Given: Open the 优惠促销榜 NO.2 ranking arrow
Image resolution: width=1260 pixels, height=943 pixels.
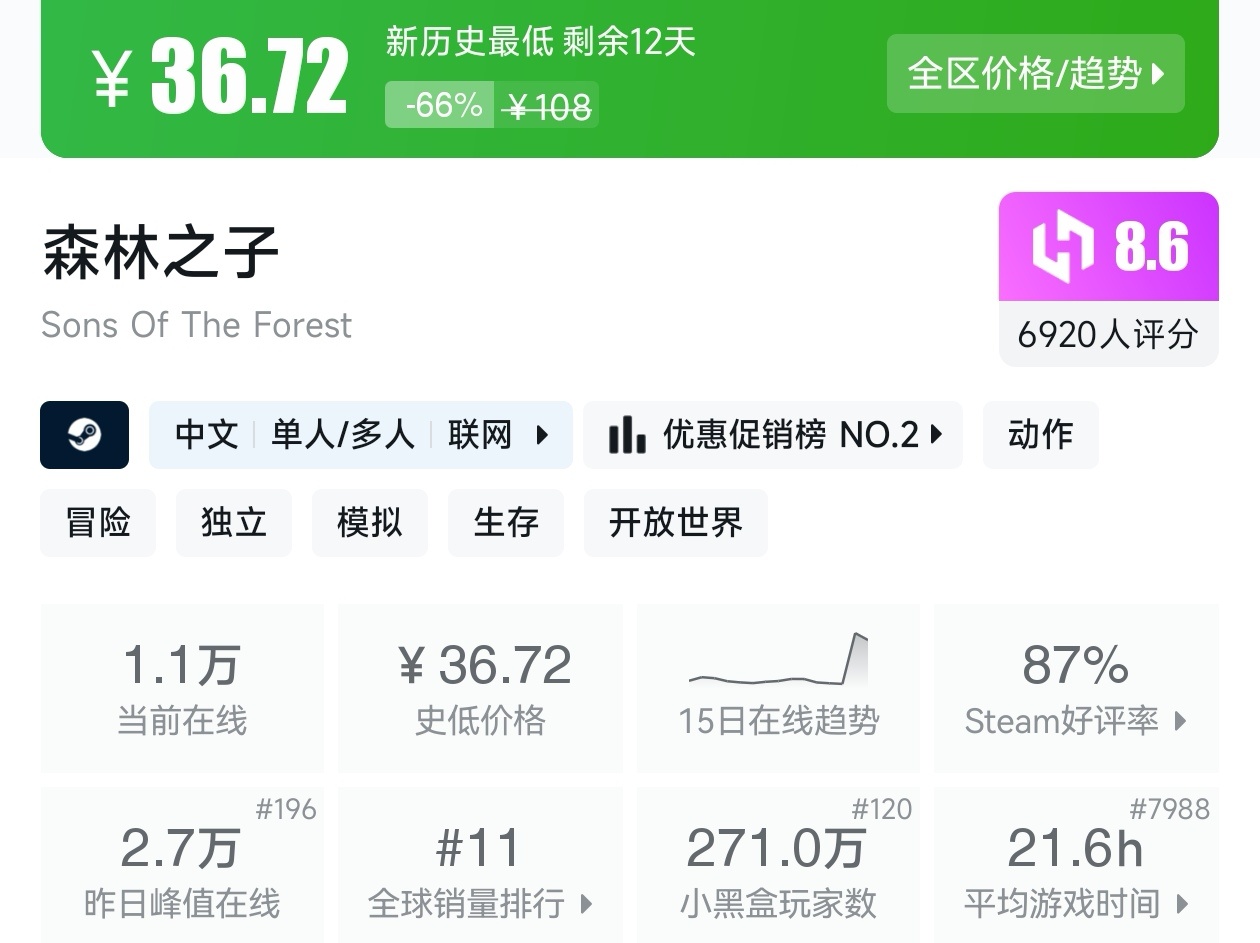Looking at the screenshot, I should [936, 435].
